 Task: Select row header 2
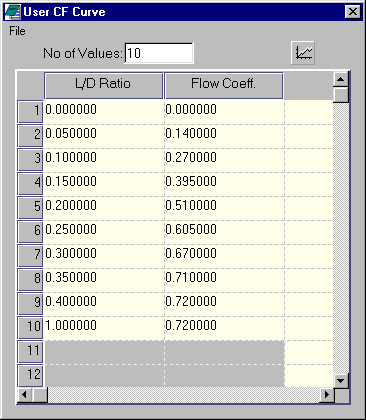[x=30, y=136]
